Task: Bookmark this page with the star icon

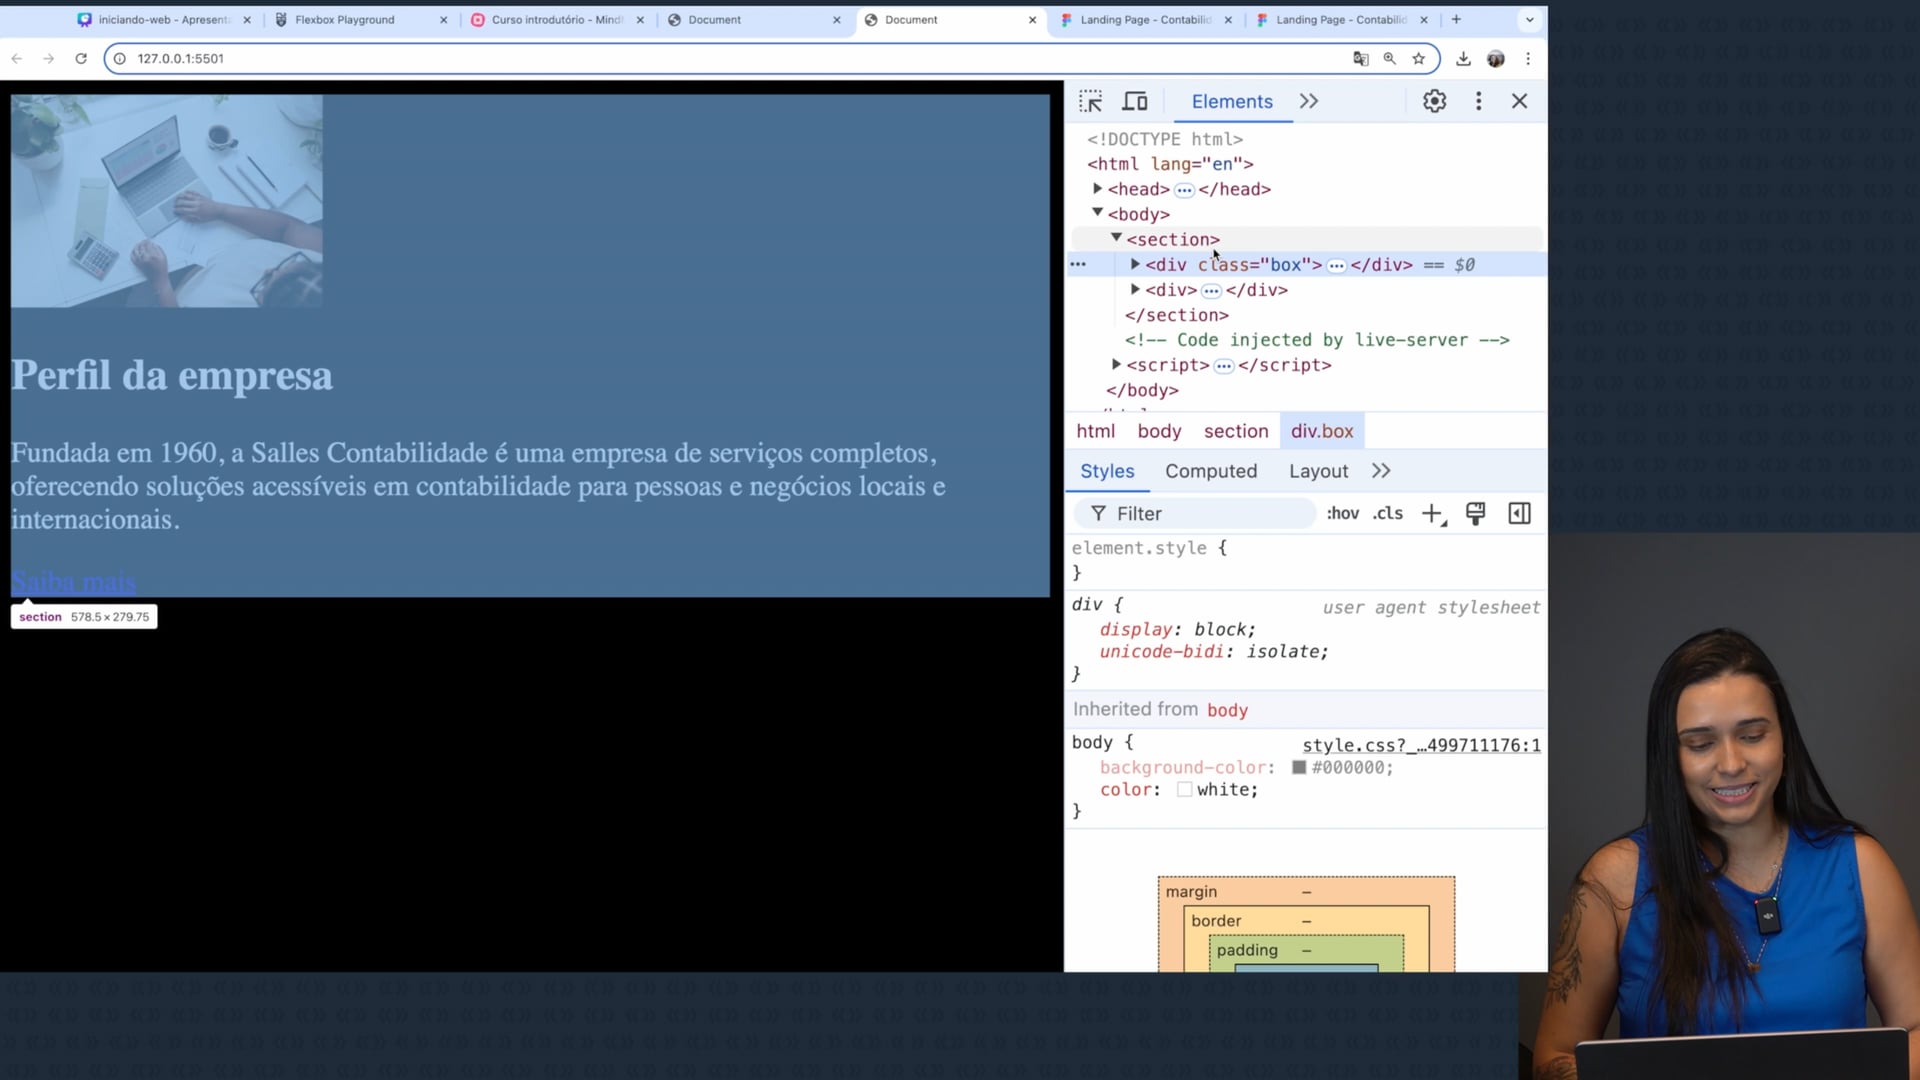Action: (x=1418, y=59)
